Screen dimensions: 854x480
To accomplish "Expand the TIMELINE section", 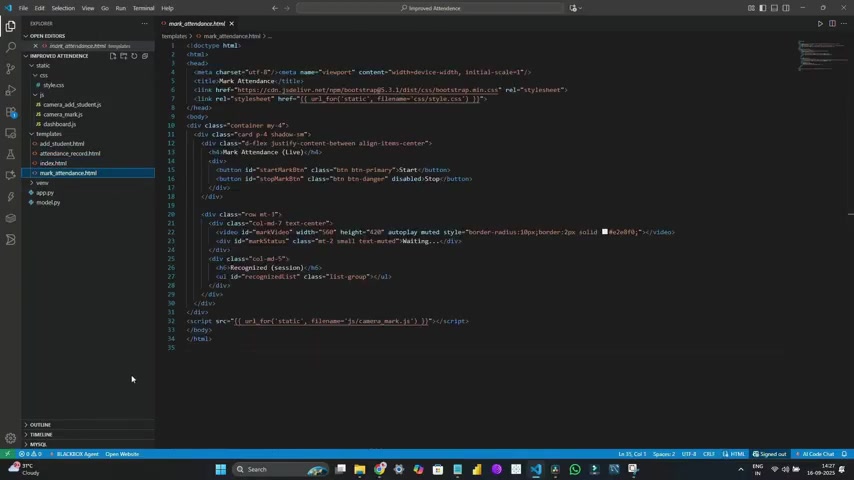I will click(41, 435).
